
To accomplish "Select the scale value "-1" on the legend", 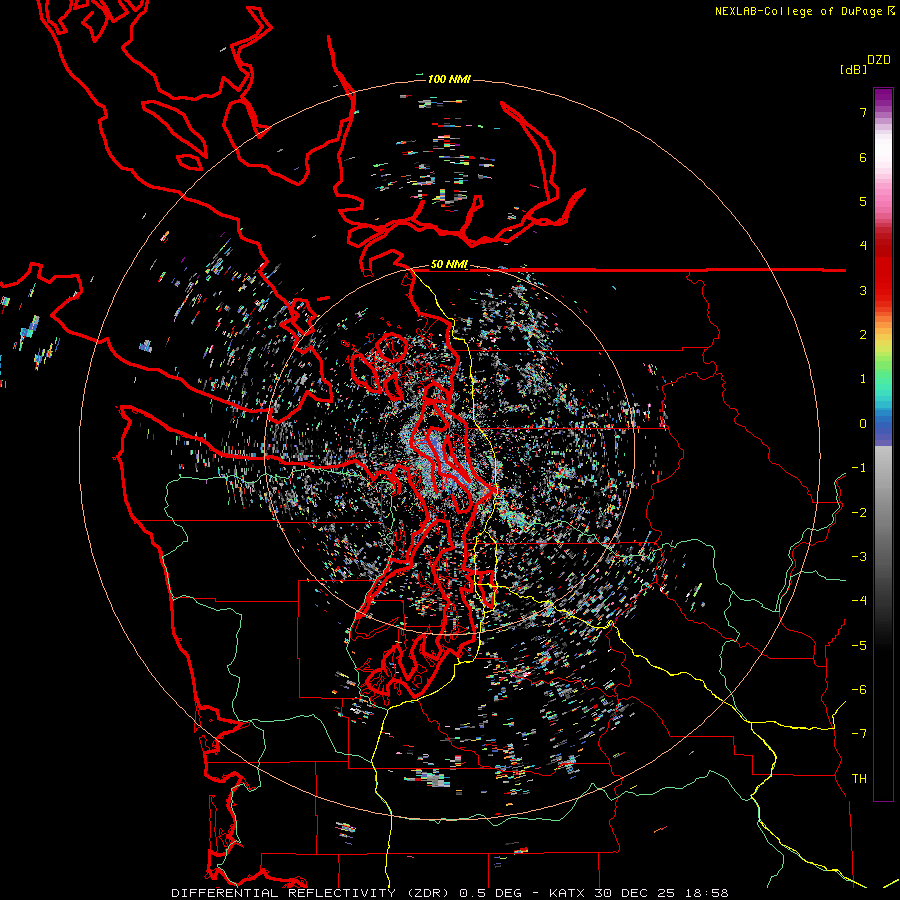I will click(x=859, y=468).
